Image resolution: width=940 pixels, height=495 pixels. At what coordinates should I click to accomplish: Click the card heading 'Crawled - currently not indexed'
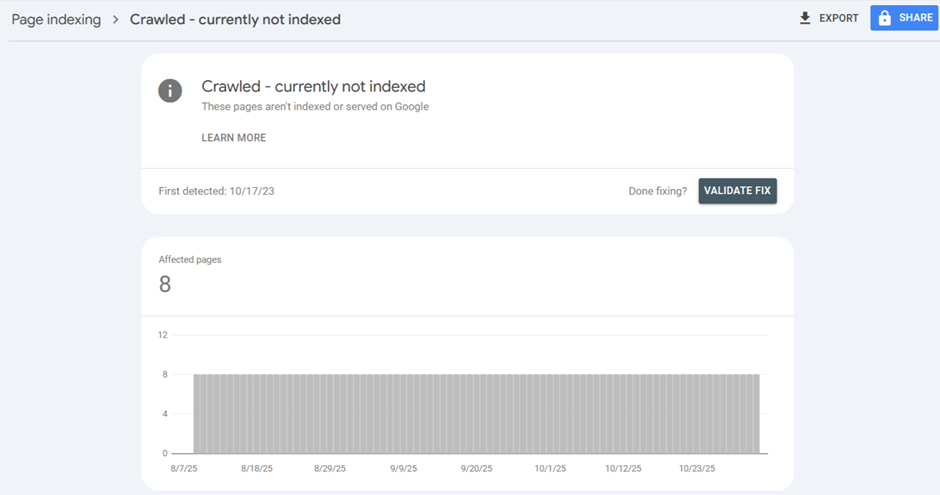pos(313,87)
